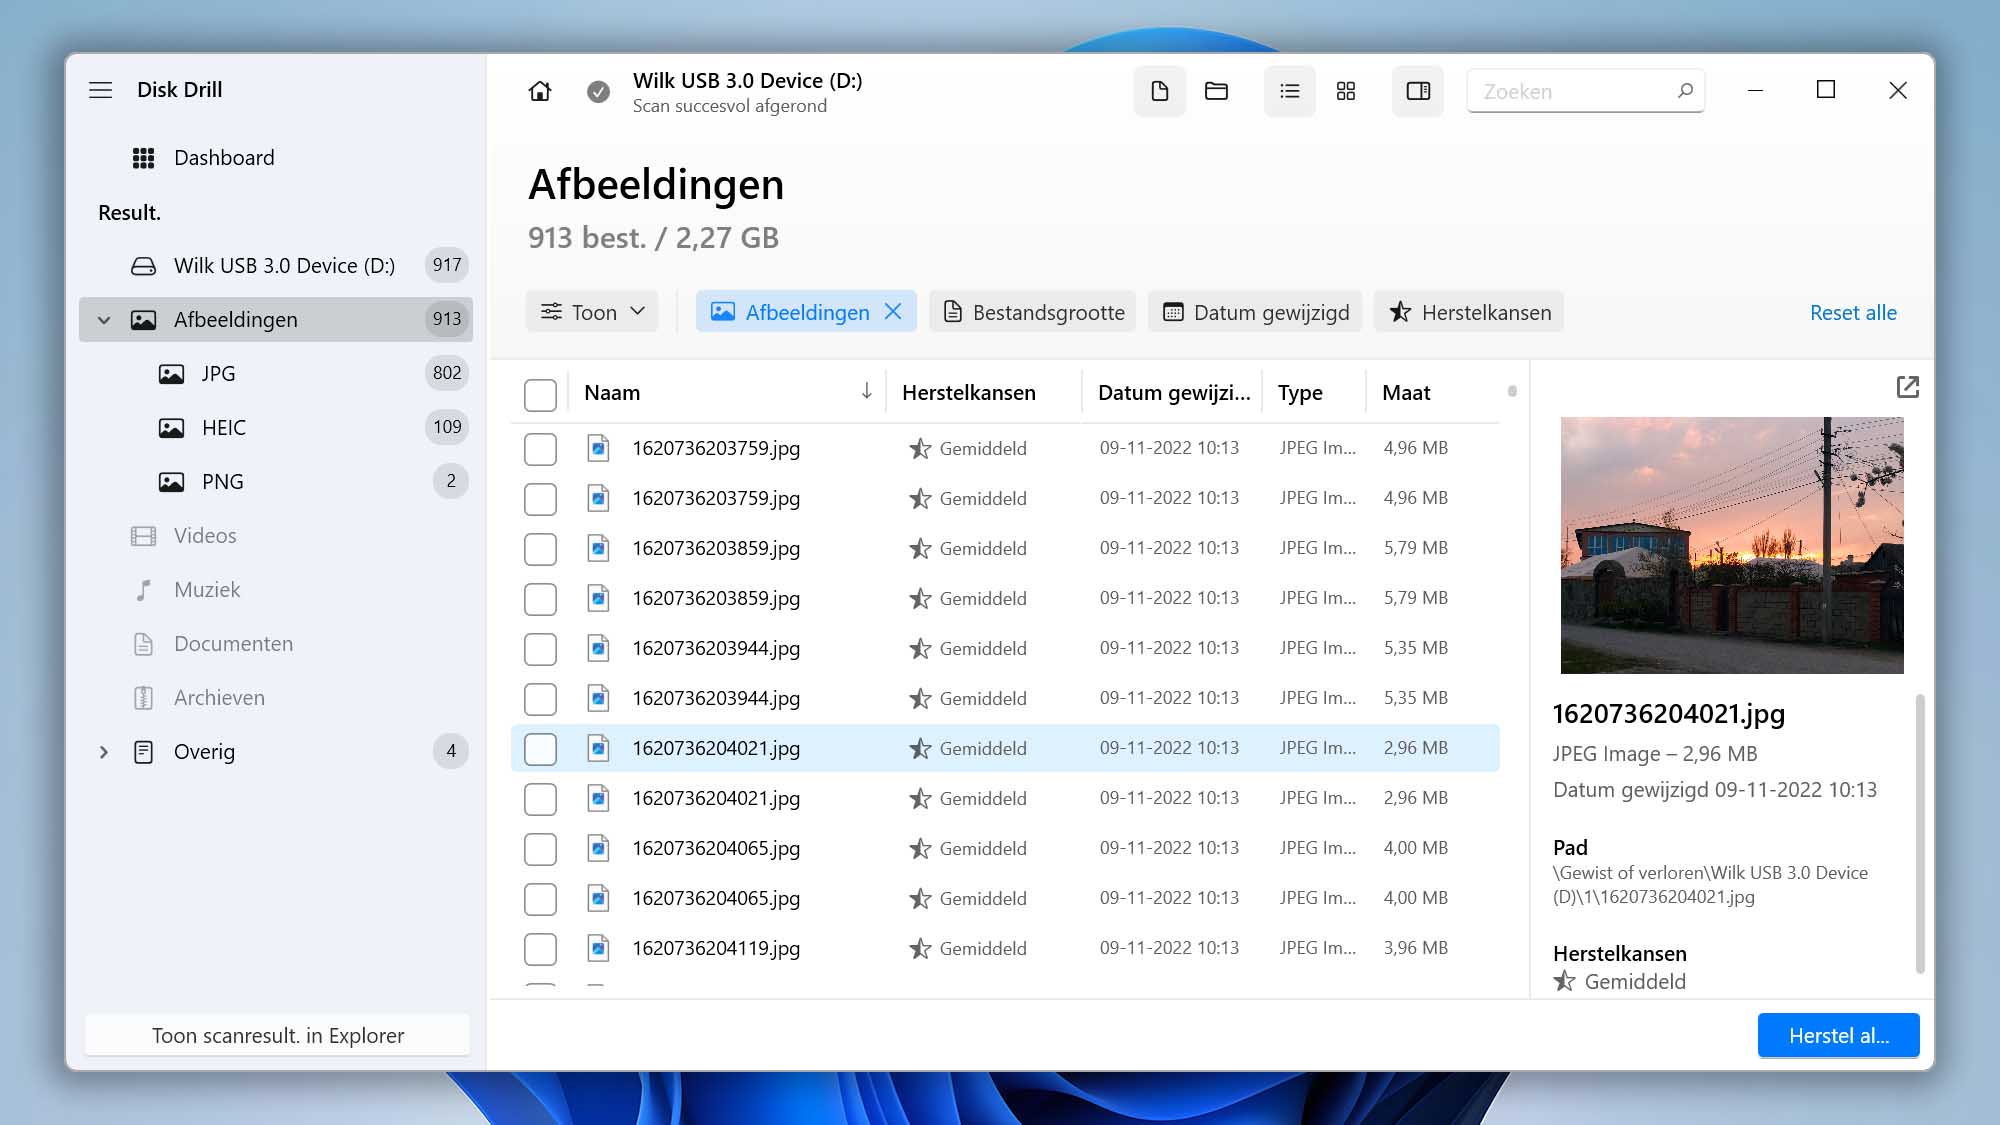
Task: Collapse the Afbeeldingen tree node
Action: pyautogui.click(x=104, y=320)
